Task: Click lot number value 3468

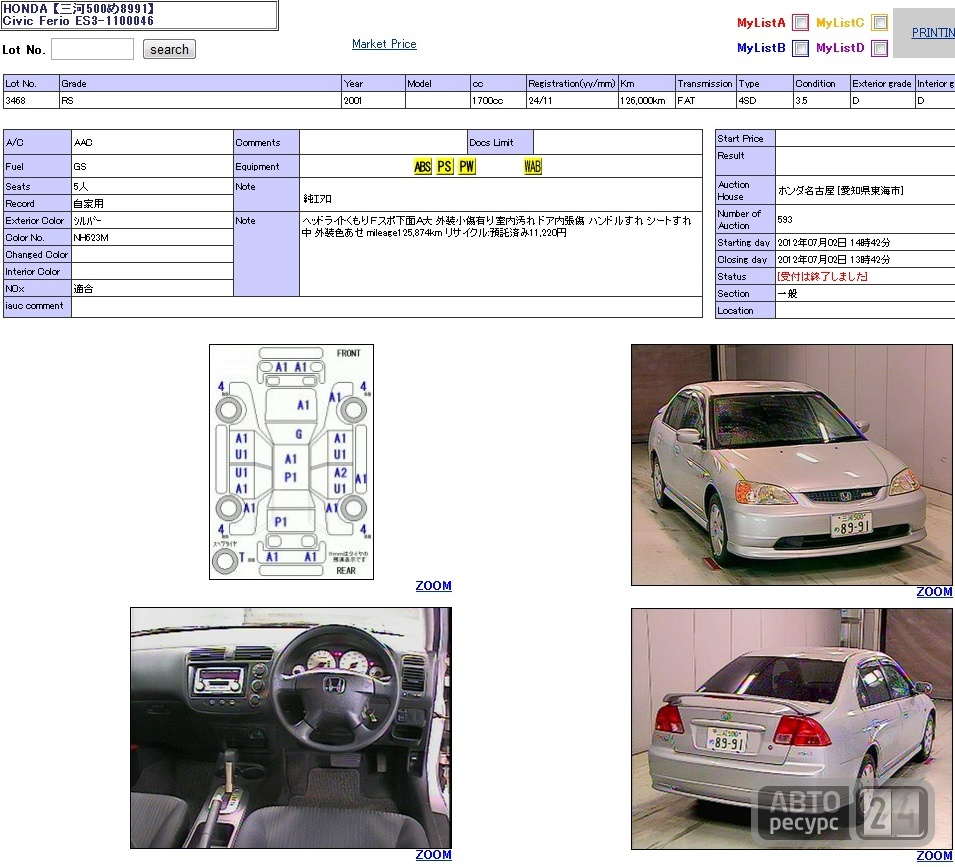Action: pos(15,100)
